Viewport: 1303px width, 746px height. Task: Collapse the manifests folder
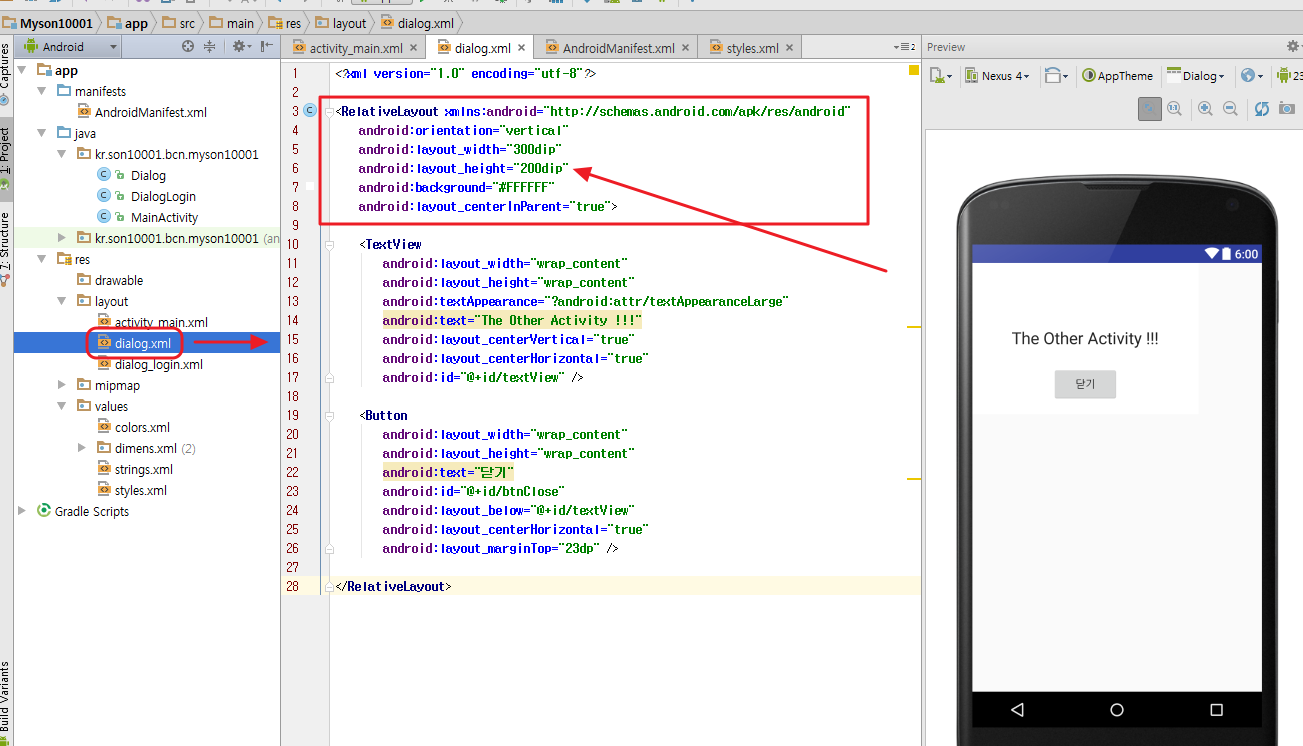click(42, 91)
